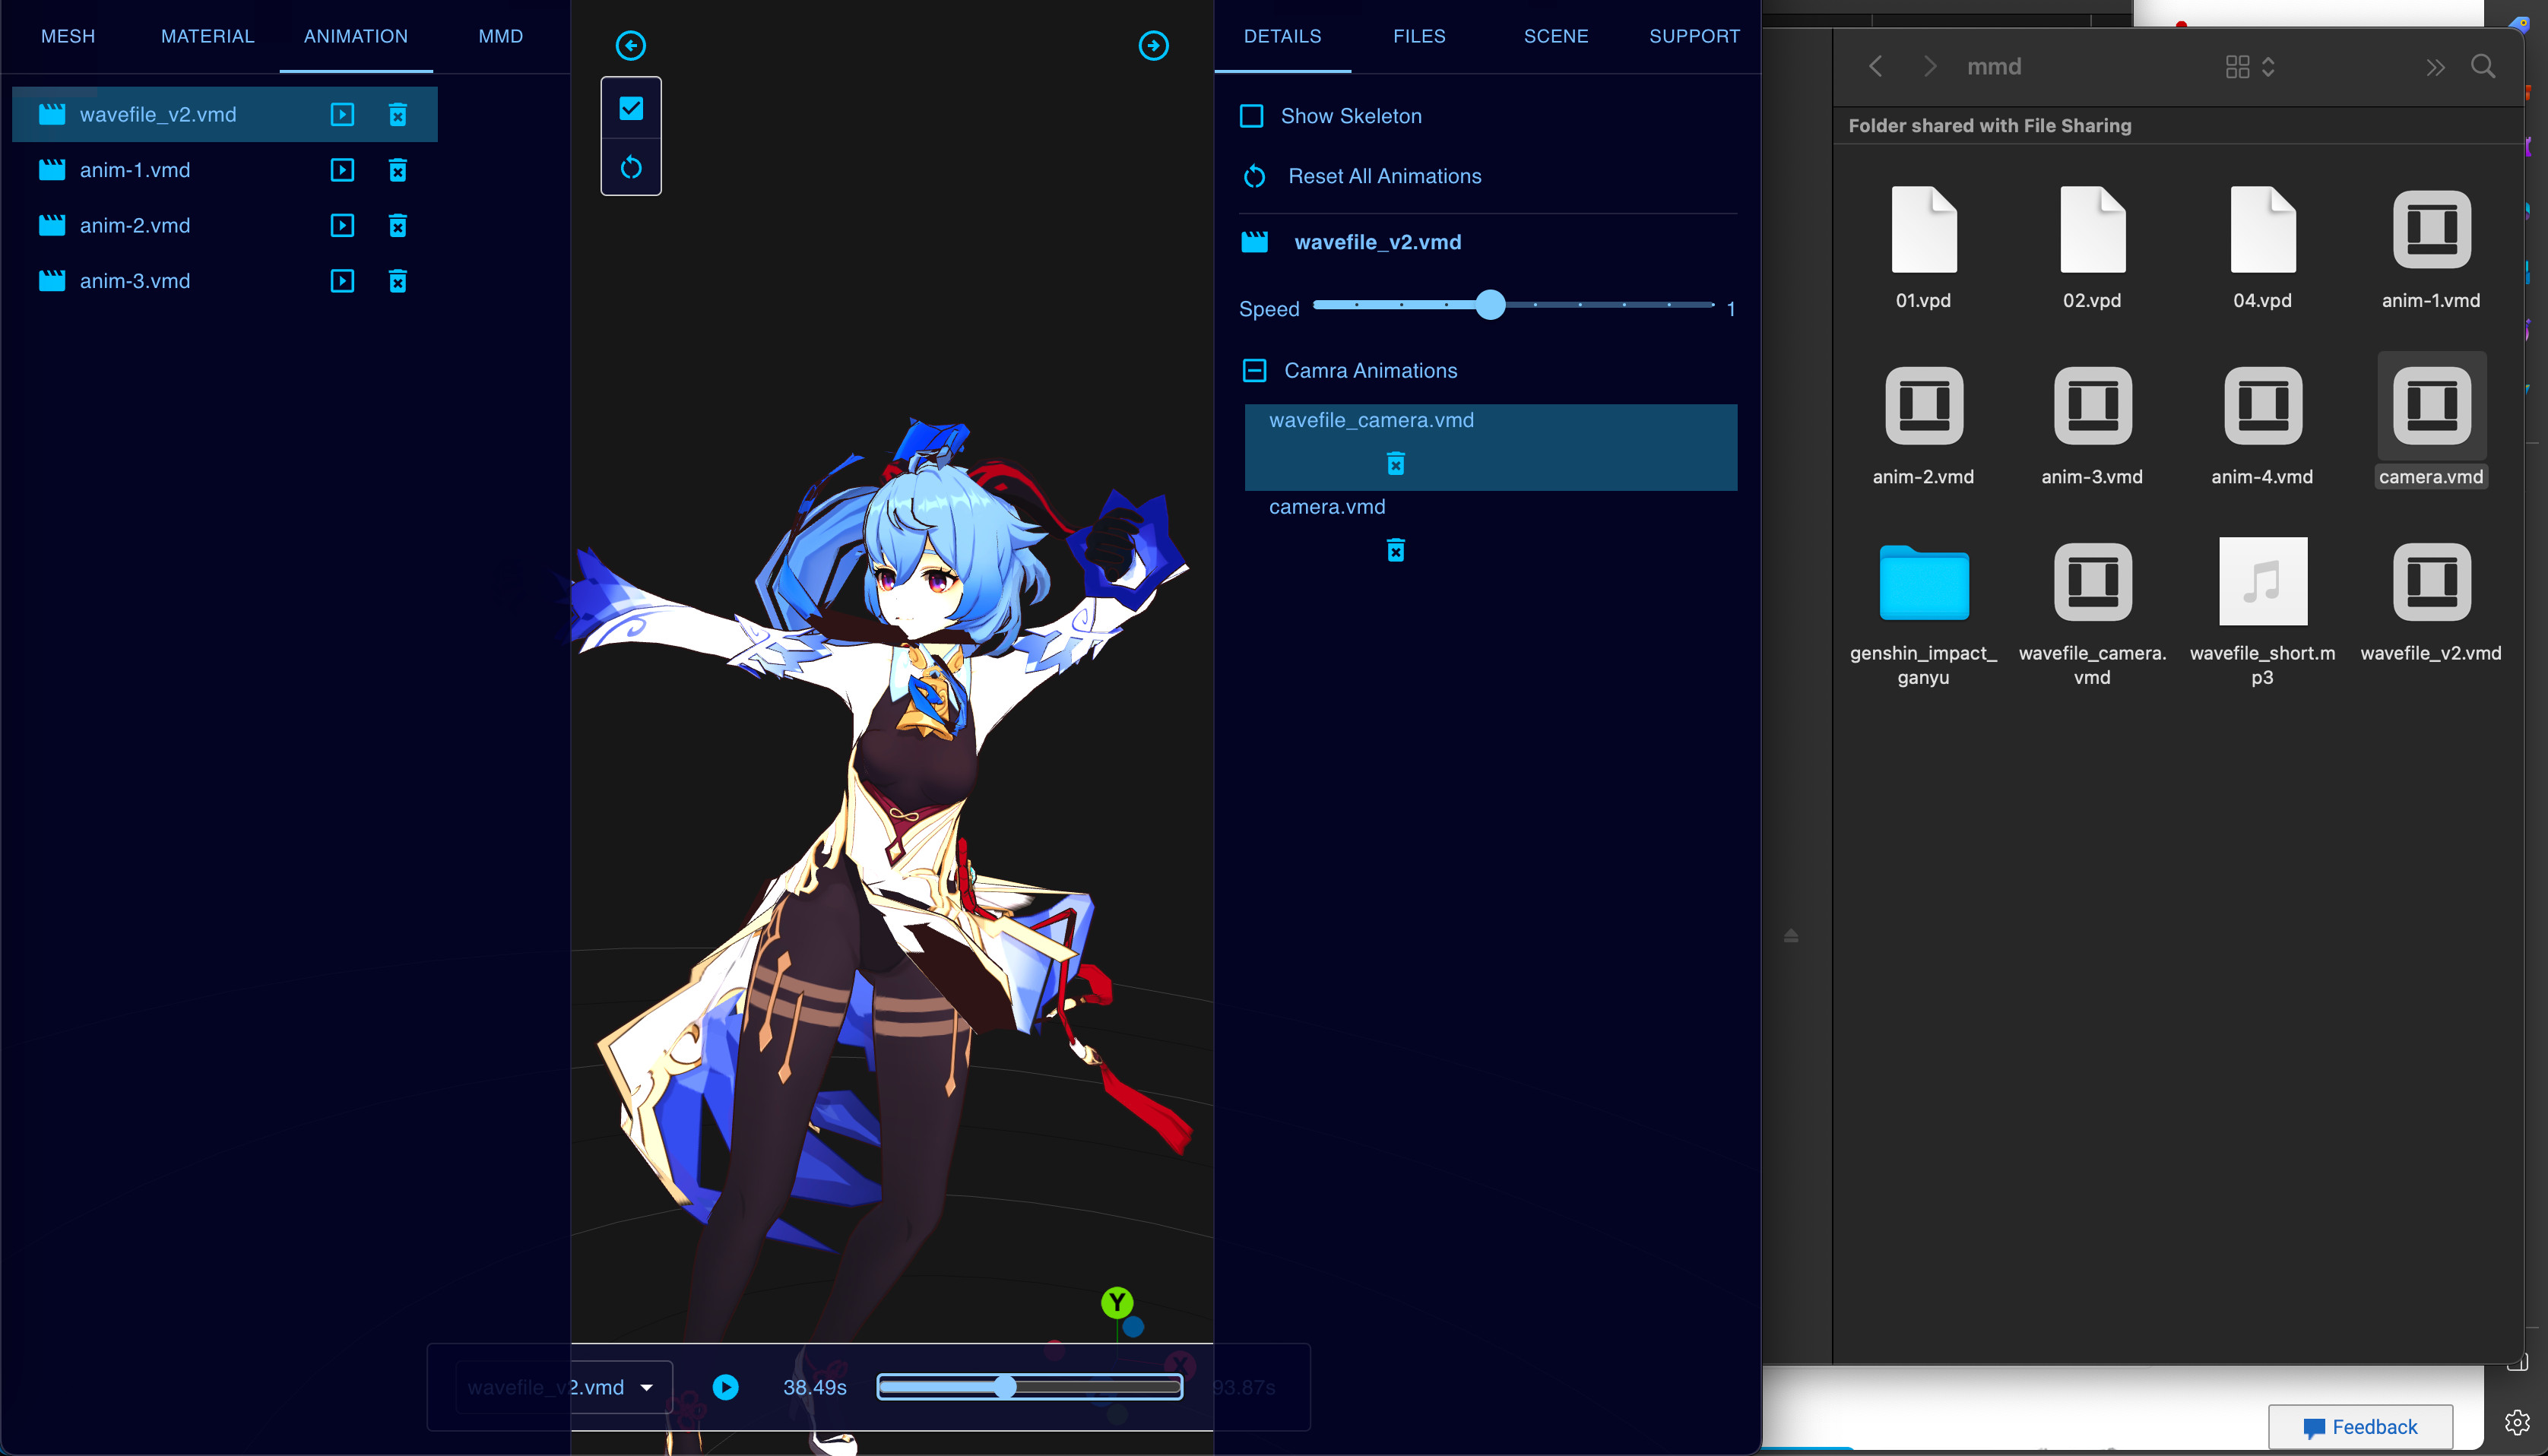Click the viewport reset rotation icon
The width and height of the screenshot is (2548, 1456).
(x=631, y=167)
